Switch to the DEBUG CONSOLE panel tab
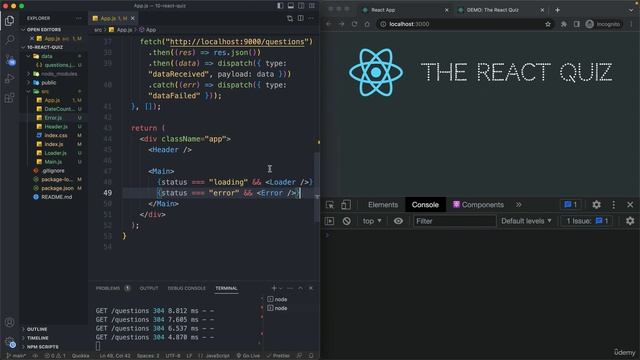Screen dimensions: 640x360 187,288
